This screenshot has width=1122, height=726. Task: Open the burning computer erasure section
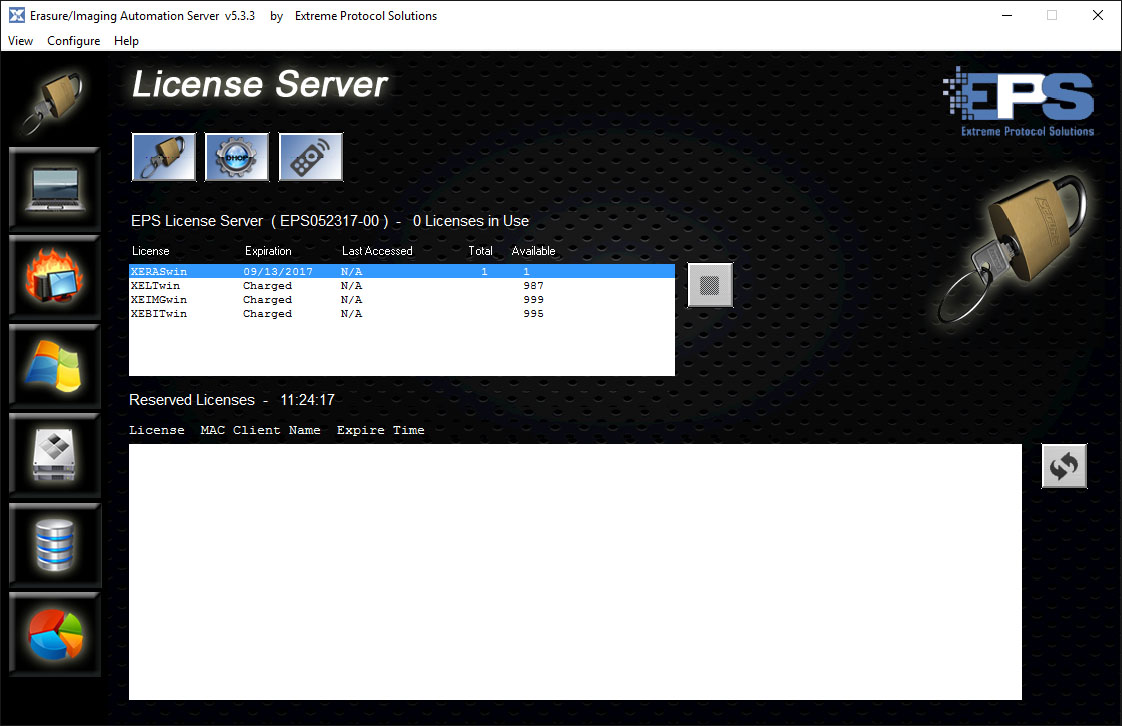[55, 278]
